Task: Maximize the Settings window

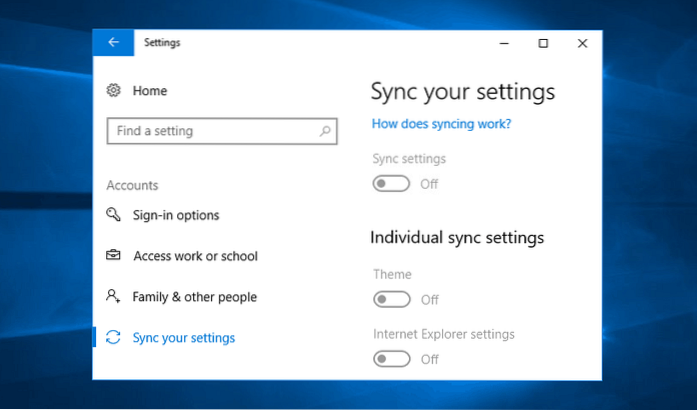Action: pos(543,43)
